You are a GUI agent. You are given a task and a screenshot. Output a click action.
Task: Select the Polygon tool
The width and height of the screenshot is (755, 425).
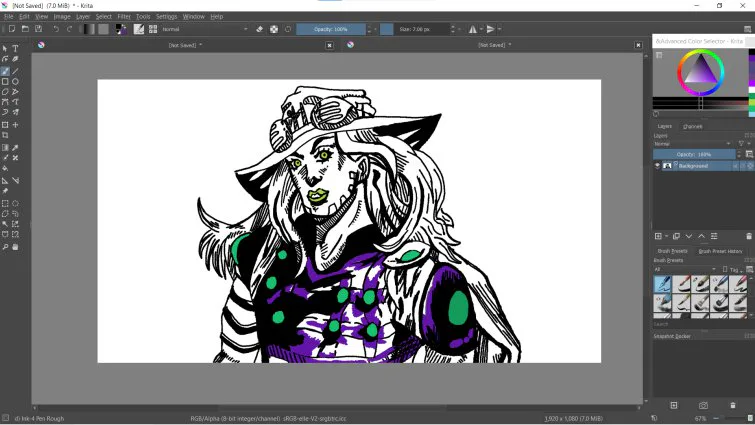coord(5,91)
